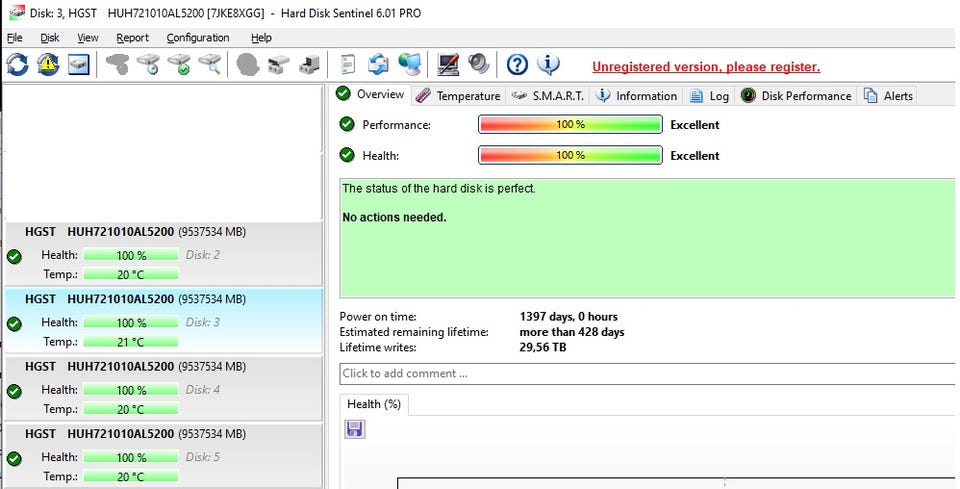Click the 29,56 TB lifetime writes value
960x489 pixels.
pyautogui.click(x=542, y=347)
